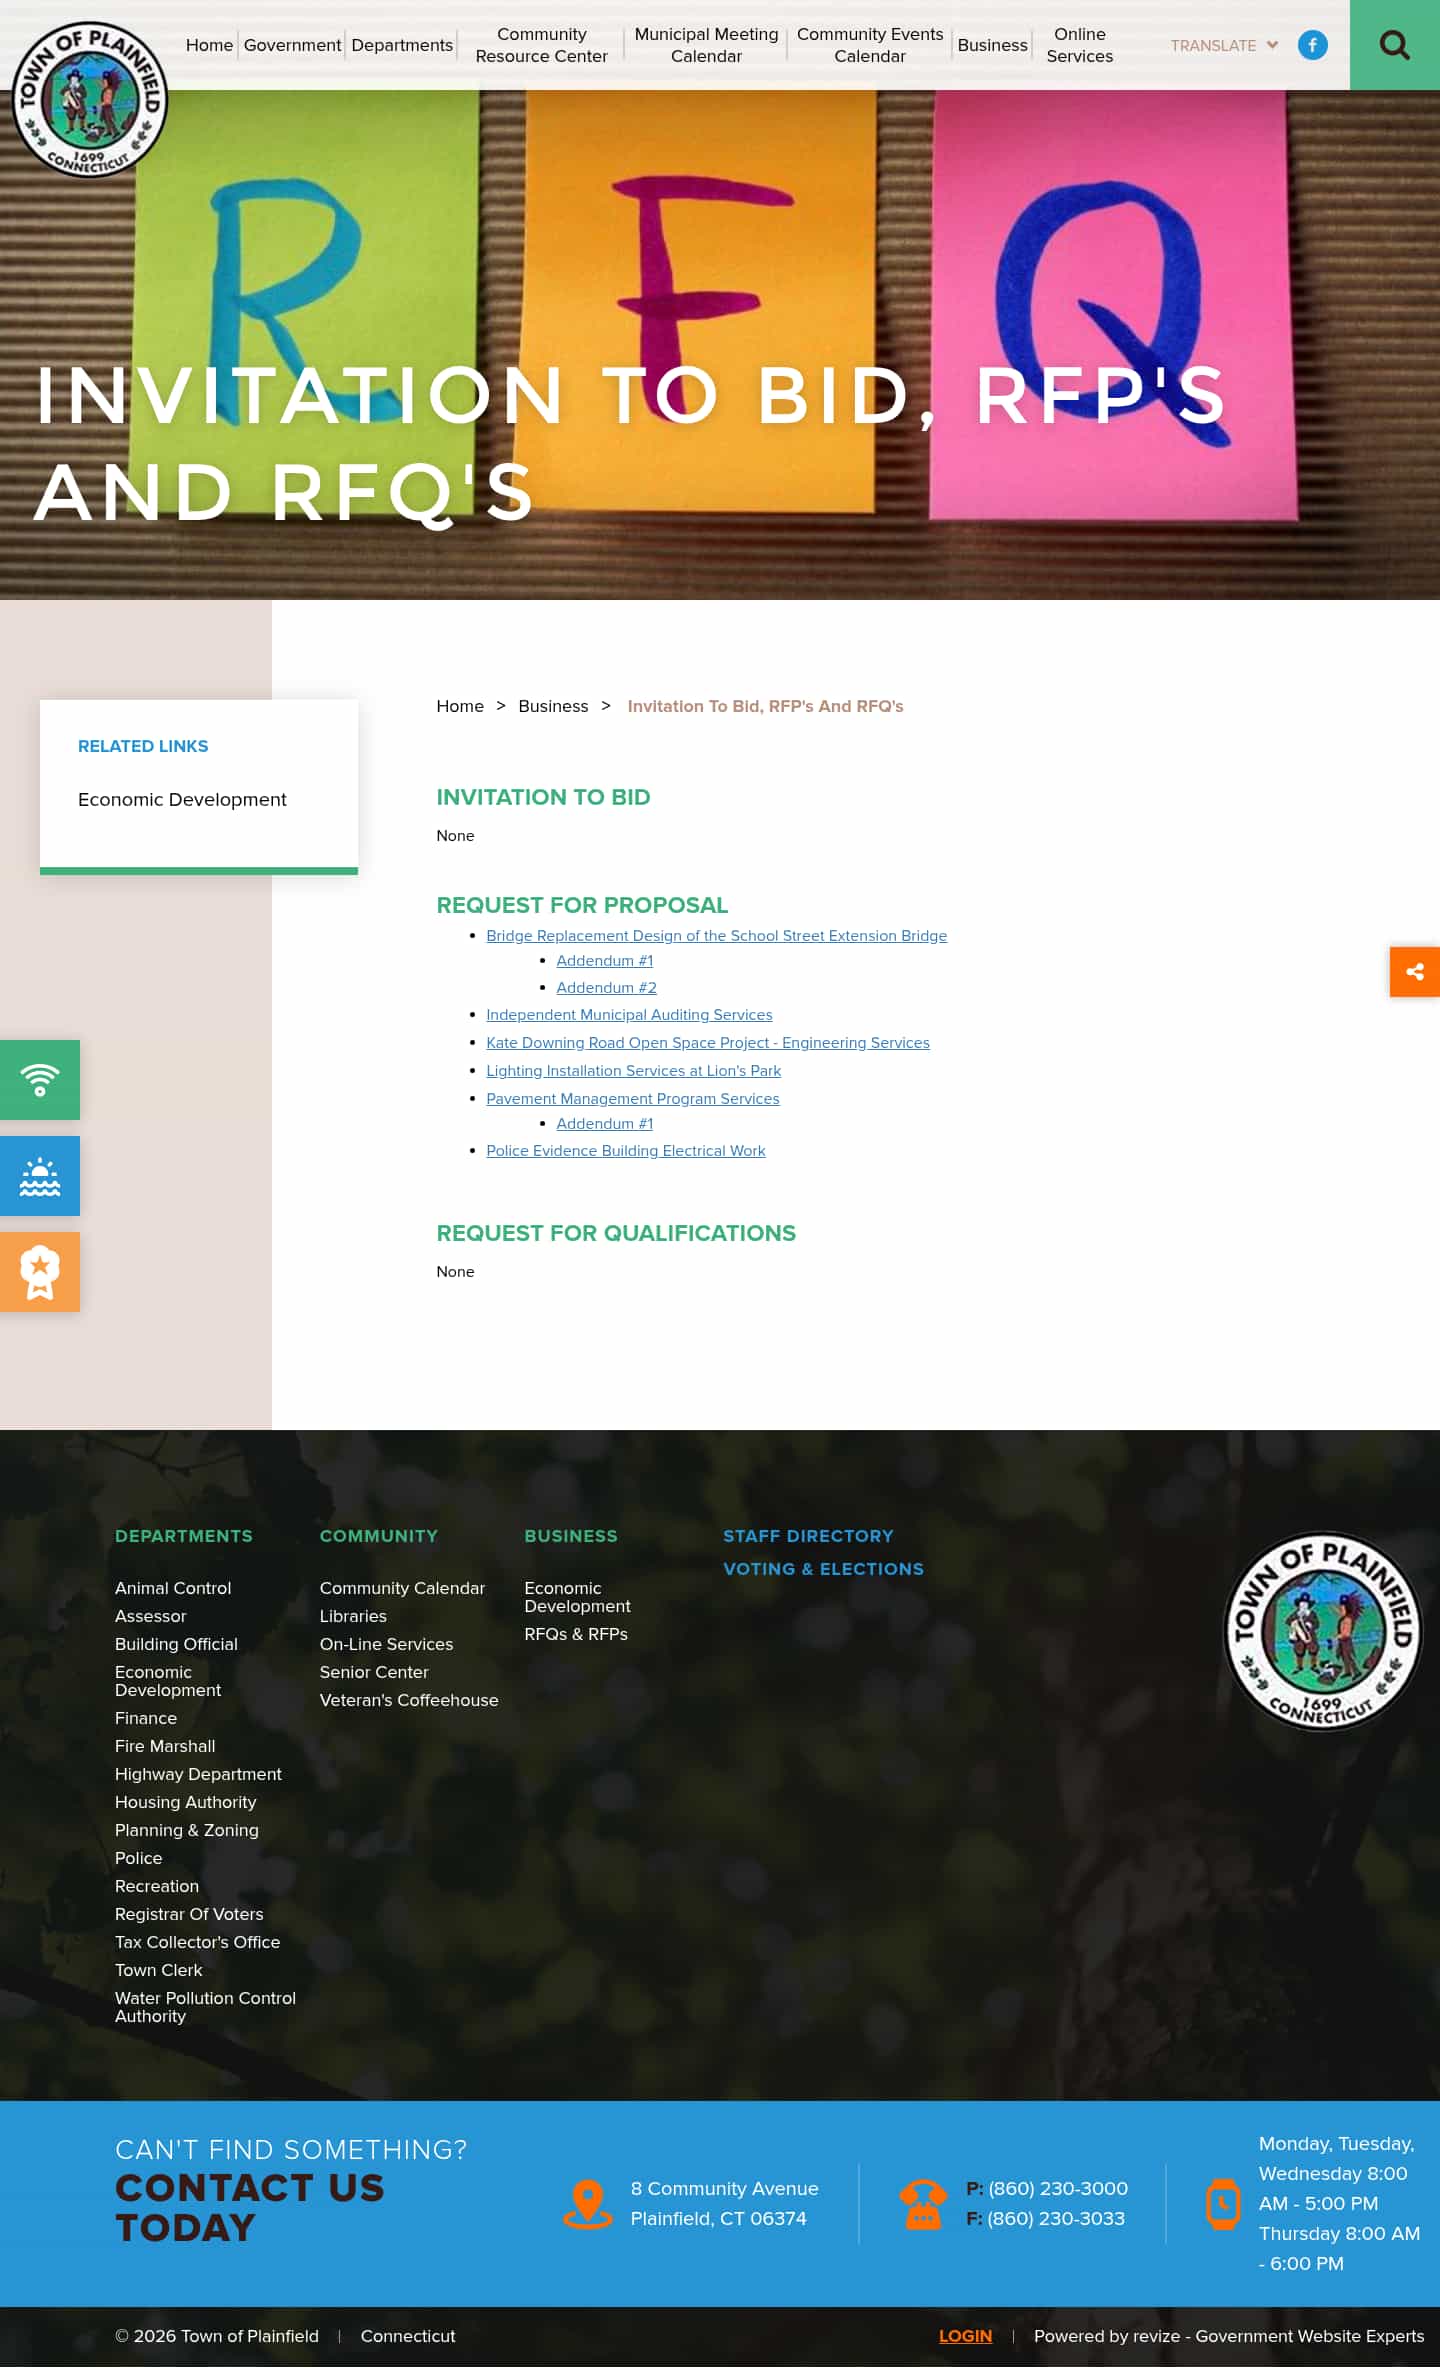
Task: Open Pavement Management Program Services link
Action: tap(632, 1099)
